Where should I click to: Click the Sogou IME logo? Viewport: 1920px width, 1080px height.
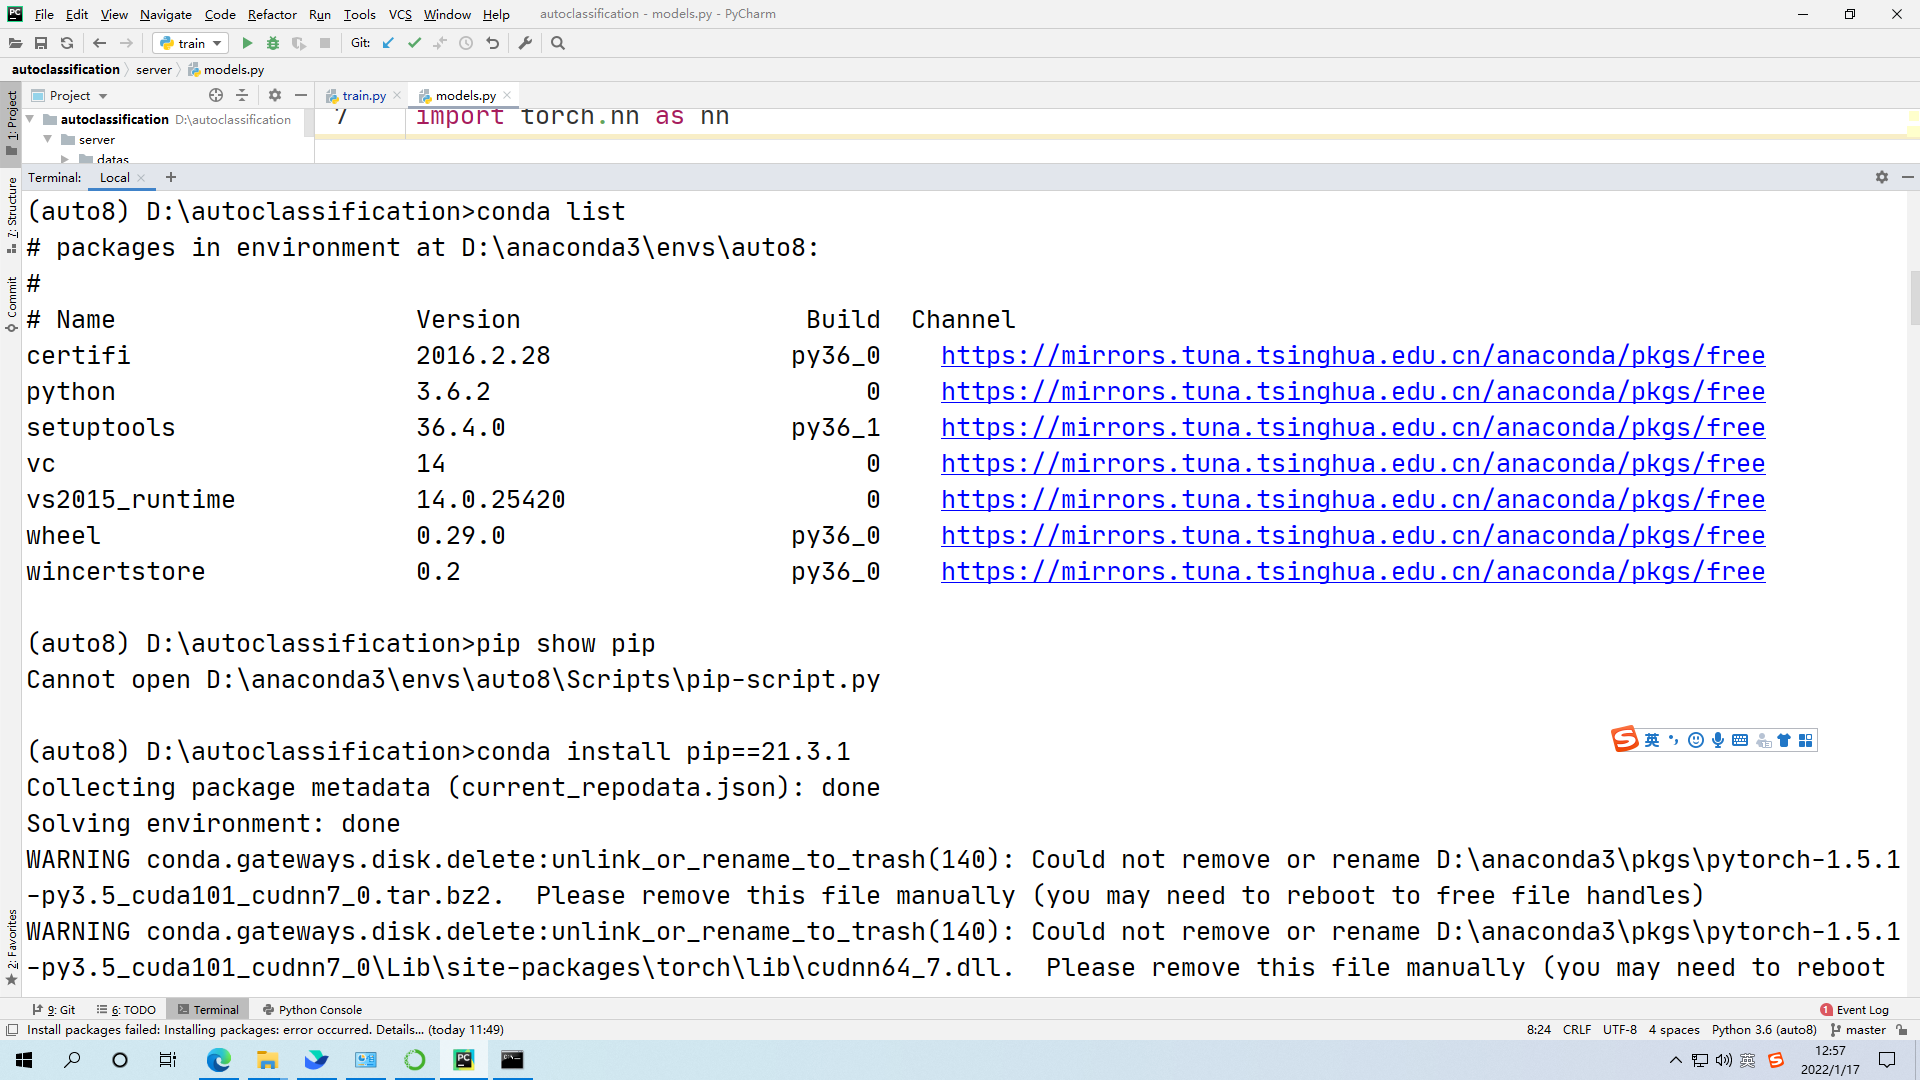(1625, 739)
